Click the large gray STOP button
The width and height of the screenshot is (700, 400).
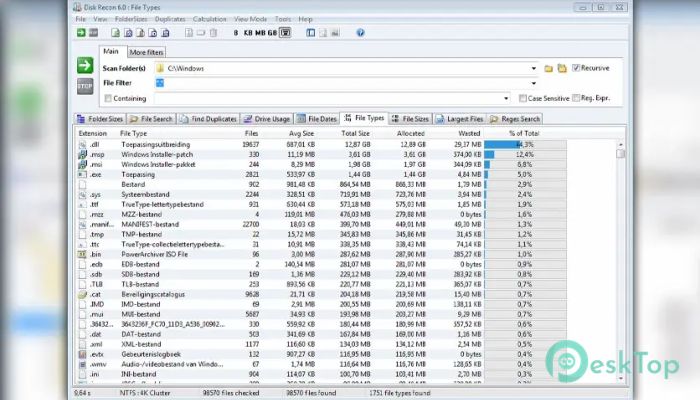85,86
